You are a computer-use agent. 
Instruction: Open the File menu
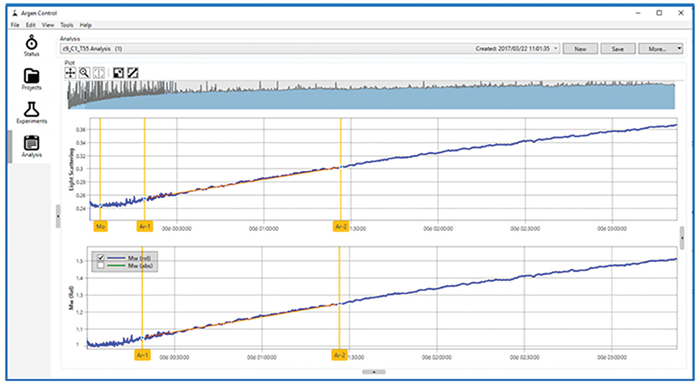[x=15, y=25]
